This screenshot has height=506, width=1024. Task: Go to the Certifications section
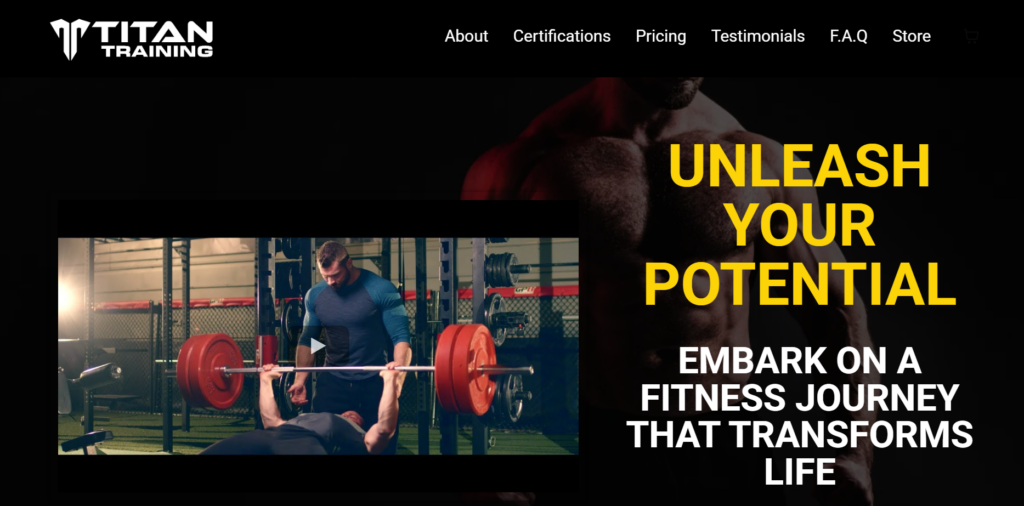(562, 36)
